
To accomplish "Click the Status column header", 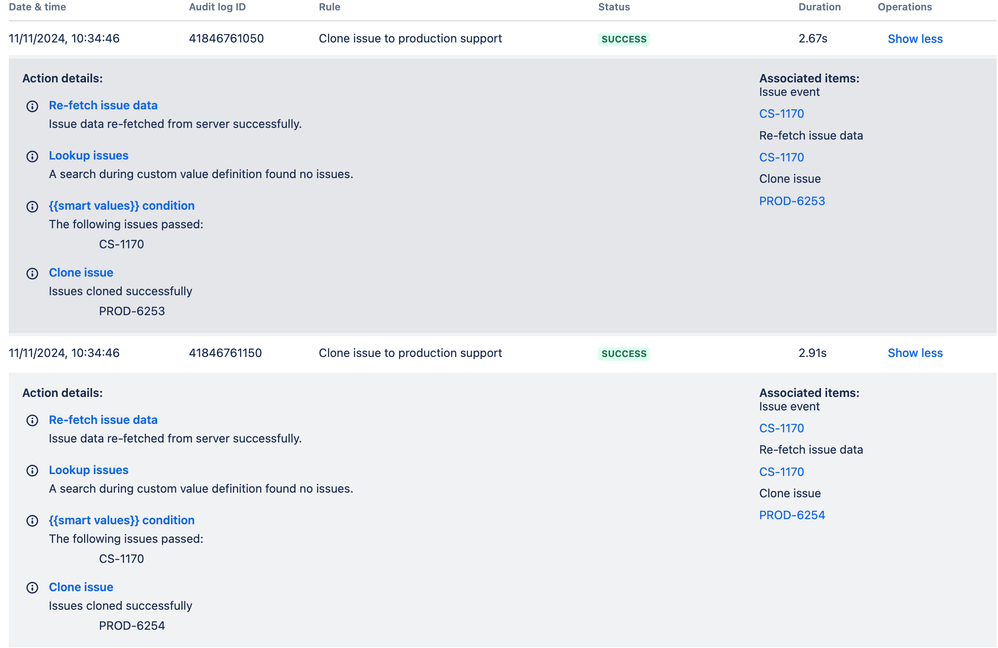I will click(x=614, y=7).
